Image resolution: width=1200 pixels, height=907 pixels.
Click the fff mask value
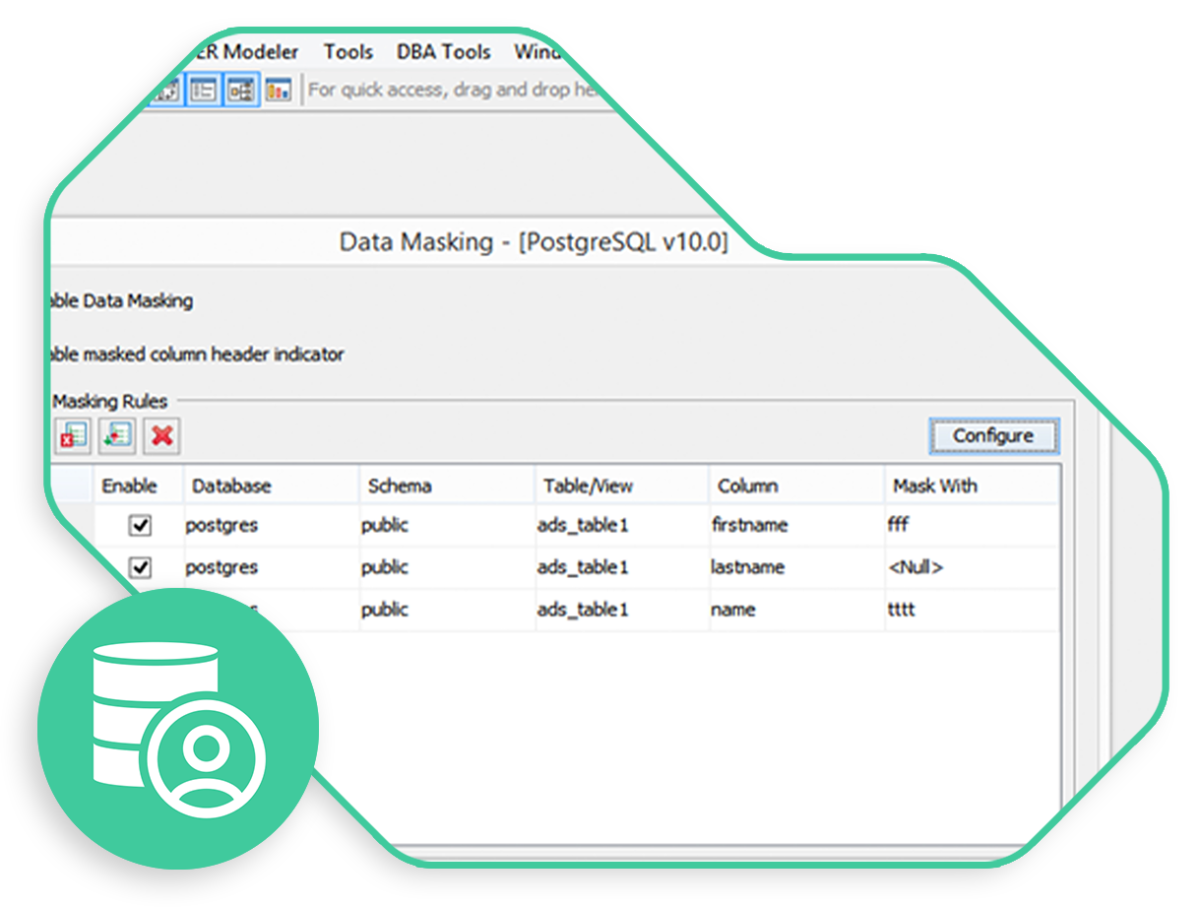pos(898,525)
